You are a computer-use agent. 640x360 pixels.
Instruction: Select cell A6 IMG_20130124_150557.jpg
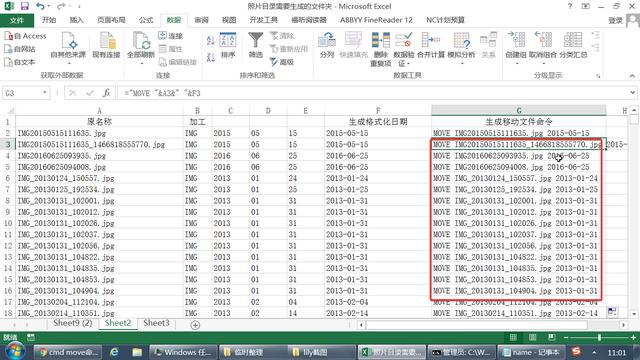click(99, 178)
